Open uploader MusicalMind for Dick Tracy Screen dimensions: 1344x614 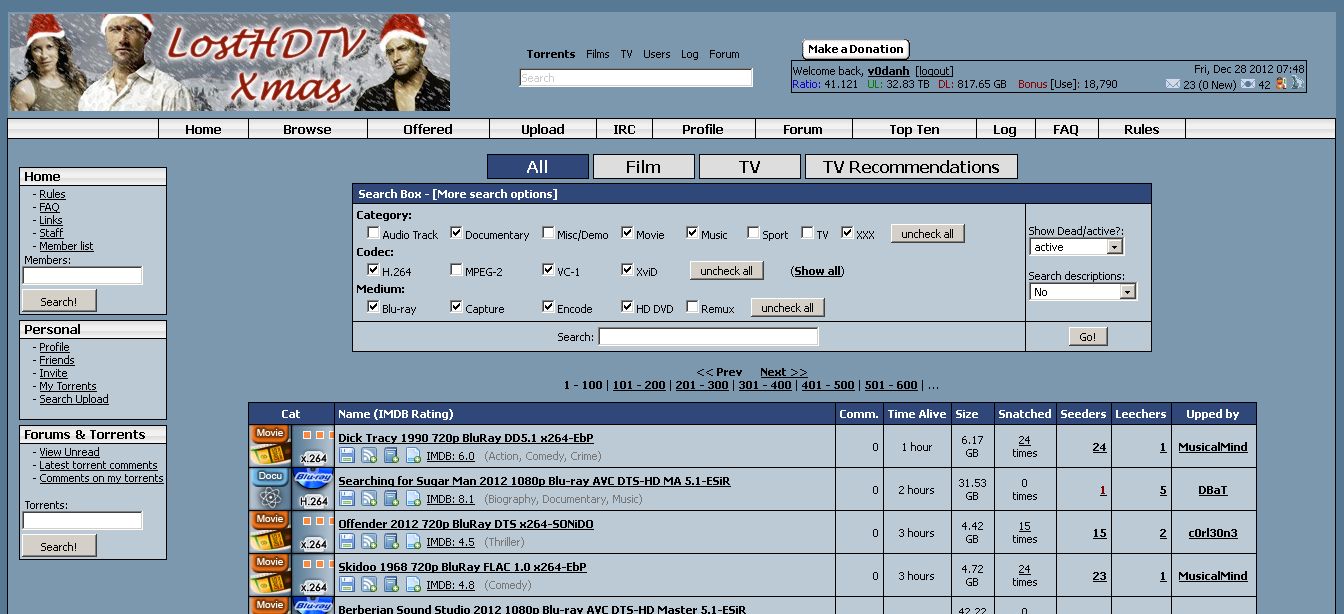click(x=1212, y=447)
